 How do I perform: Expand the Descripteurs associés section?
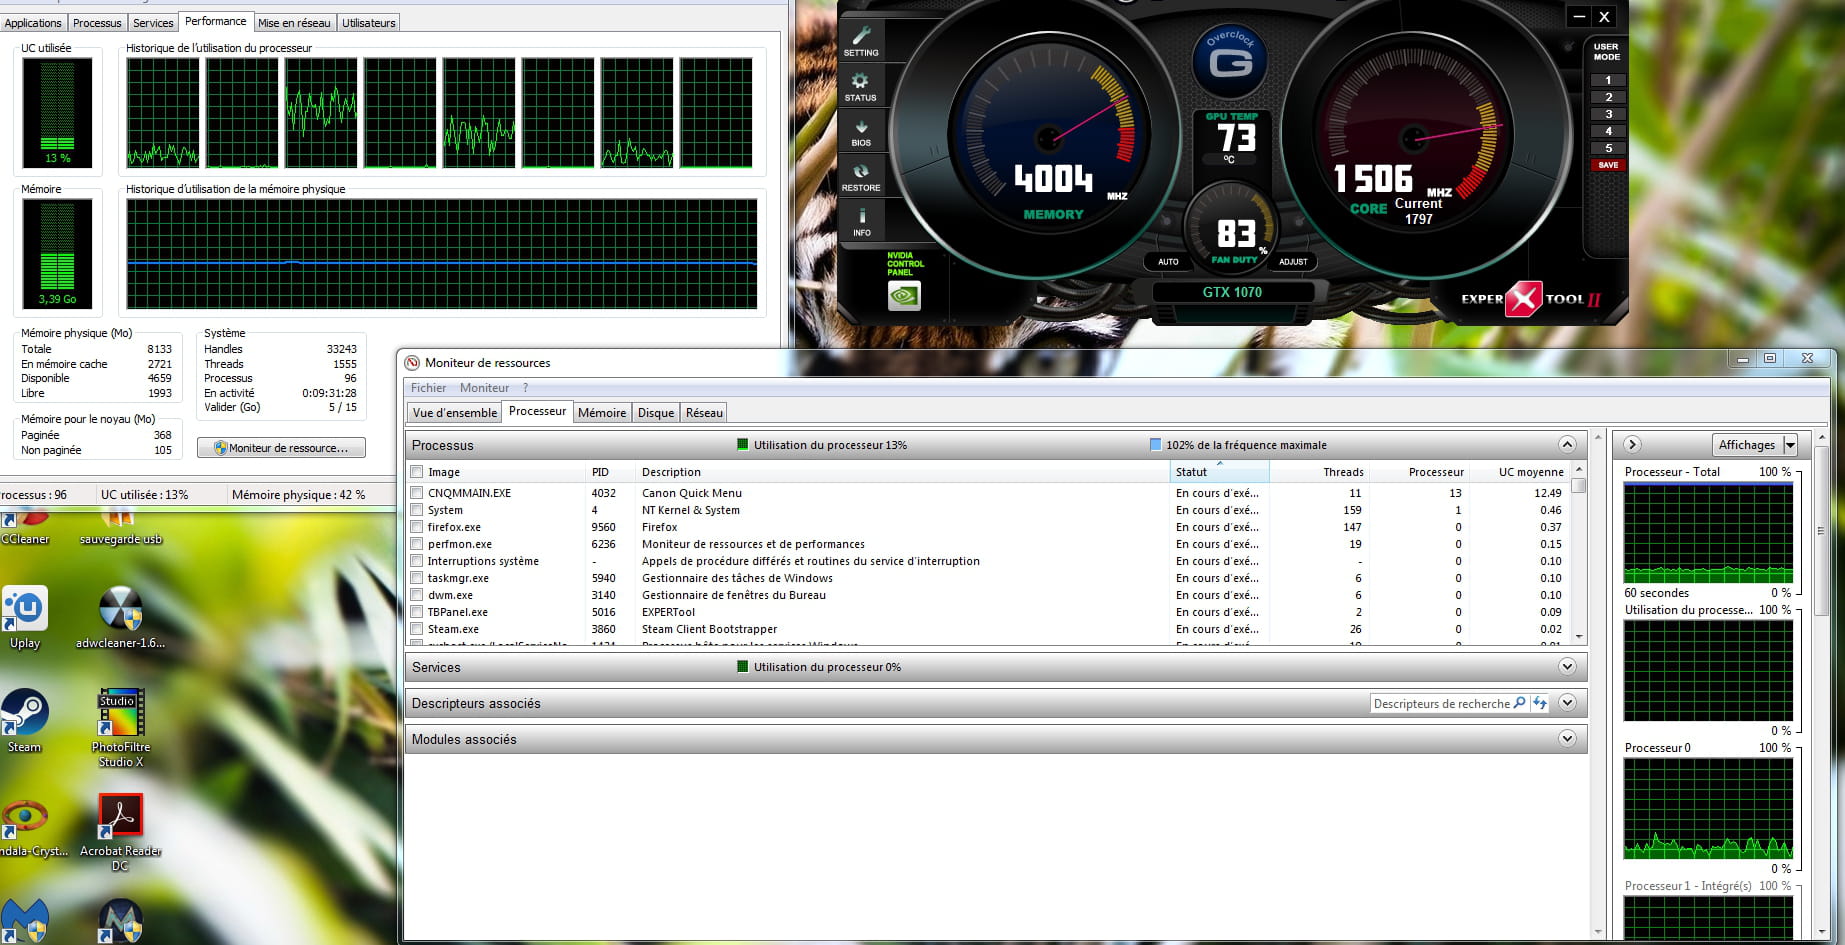pyautogui.click(x=1567, y=703)
